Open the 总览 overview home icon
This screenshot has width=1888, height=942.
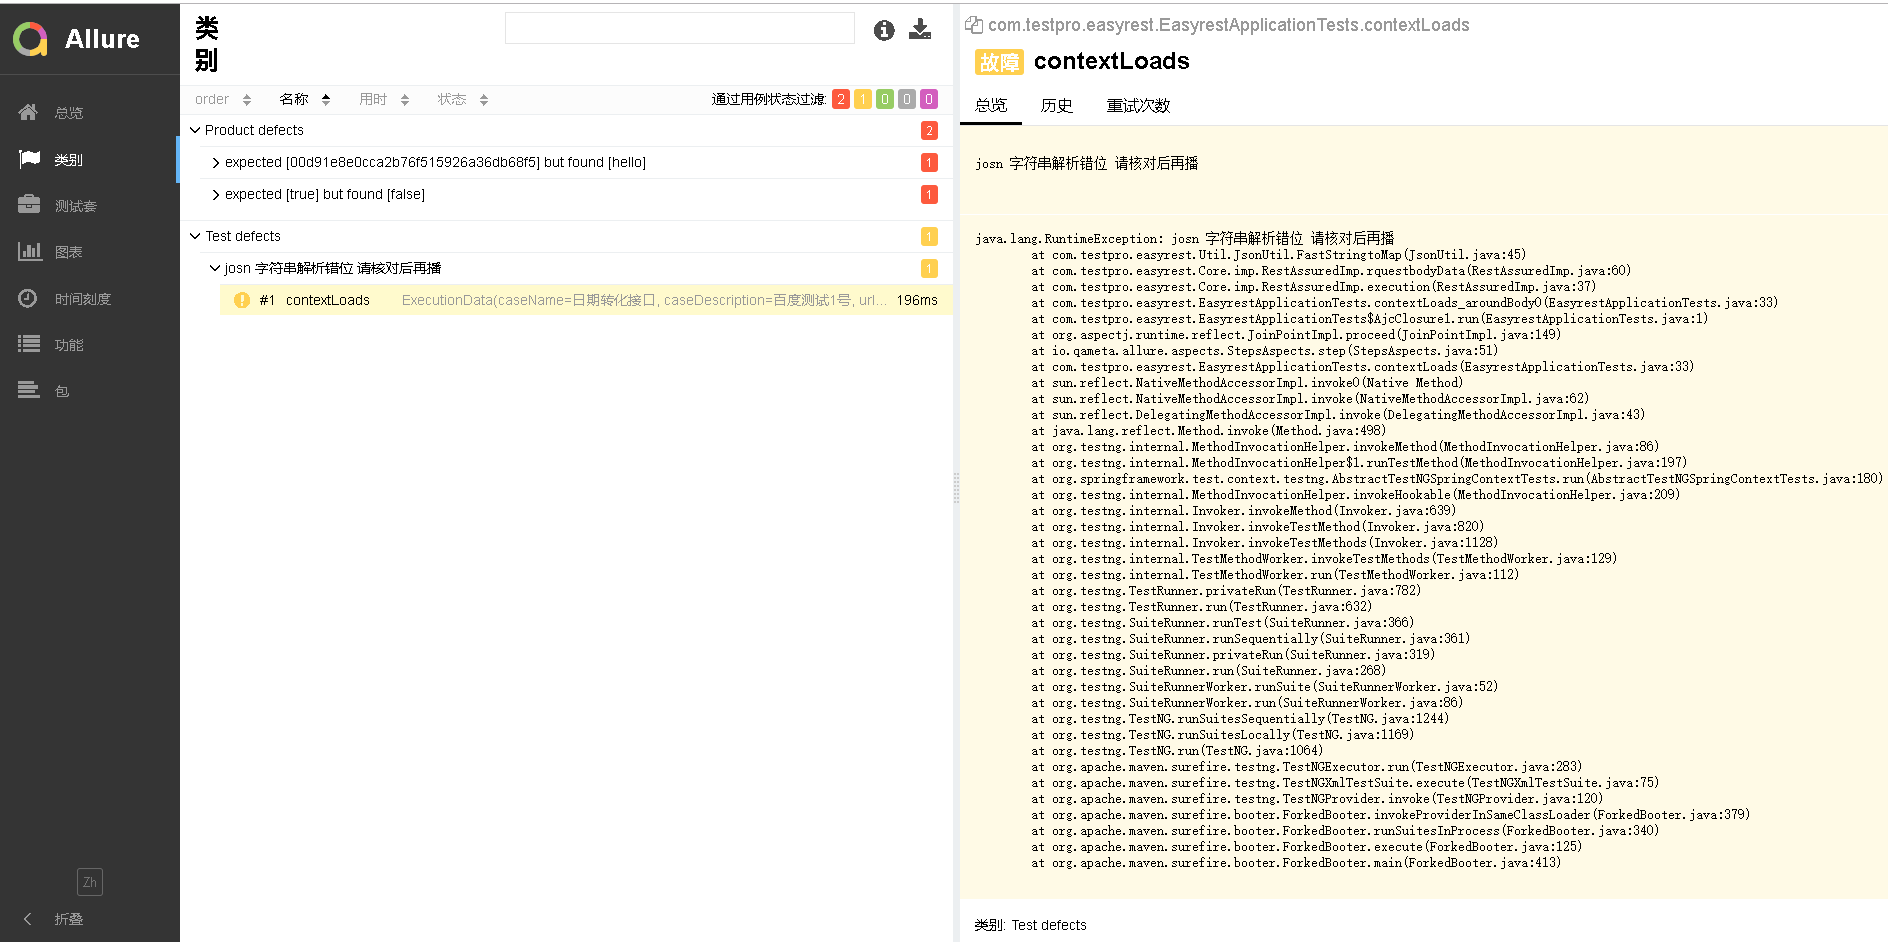(28, 112)
